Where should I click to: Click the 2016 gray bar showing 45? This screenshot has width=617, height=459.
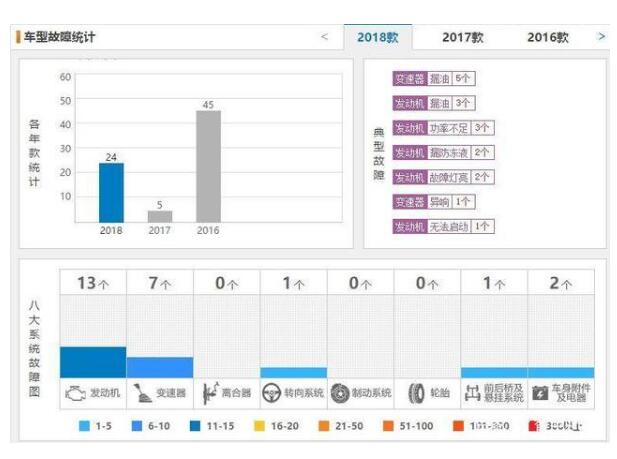click(x=208, y=167)
